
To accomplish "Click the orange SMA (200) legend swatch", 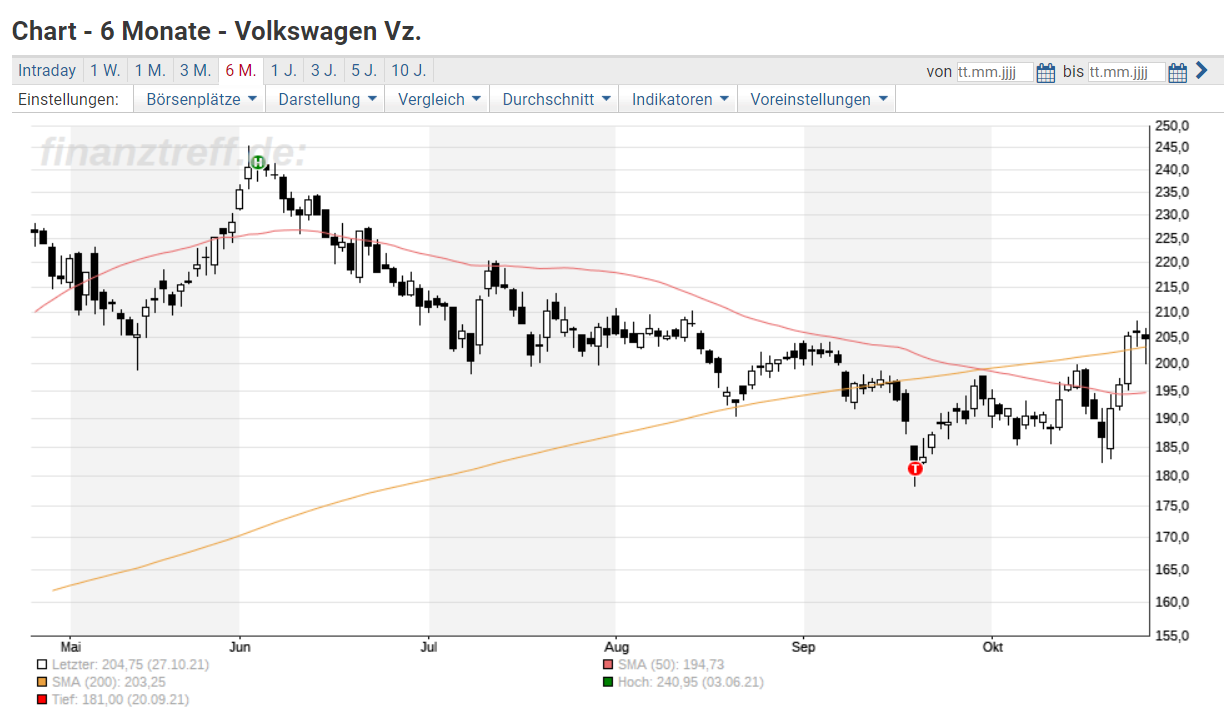I will [x=42, y=682].
